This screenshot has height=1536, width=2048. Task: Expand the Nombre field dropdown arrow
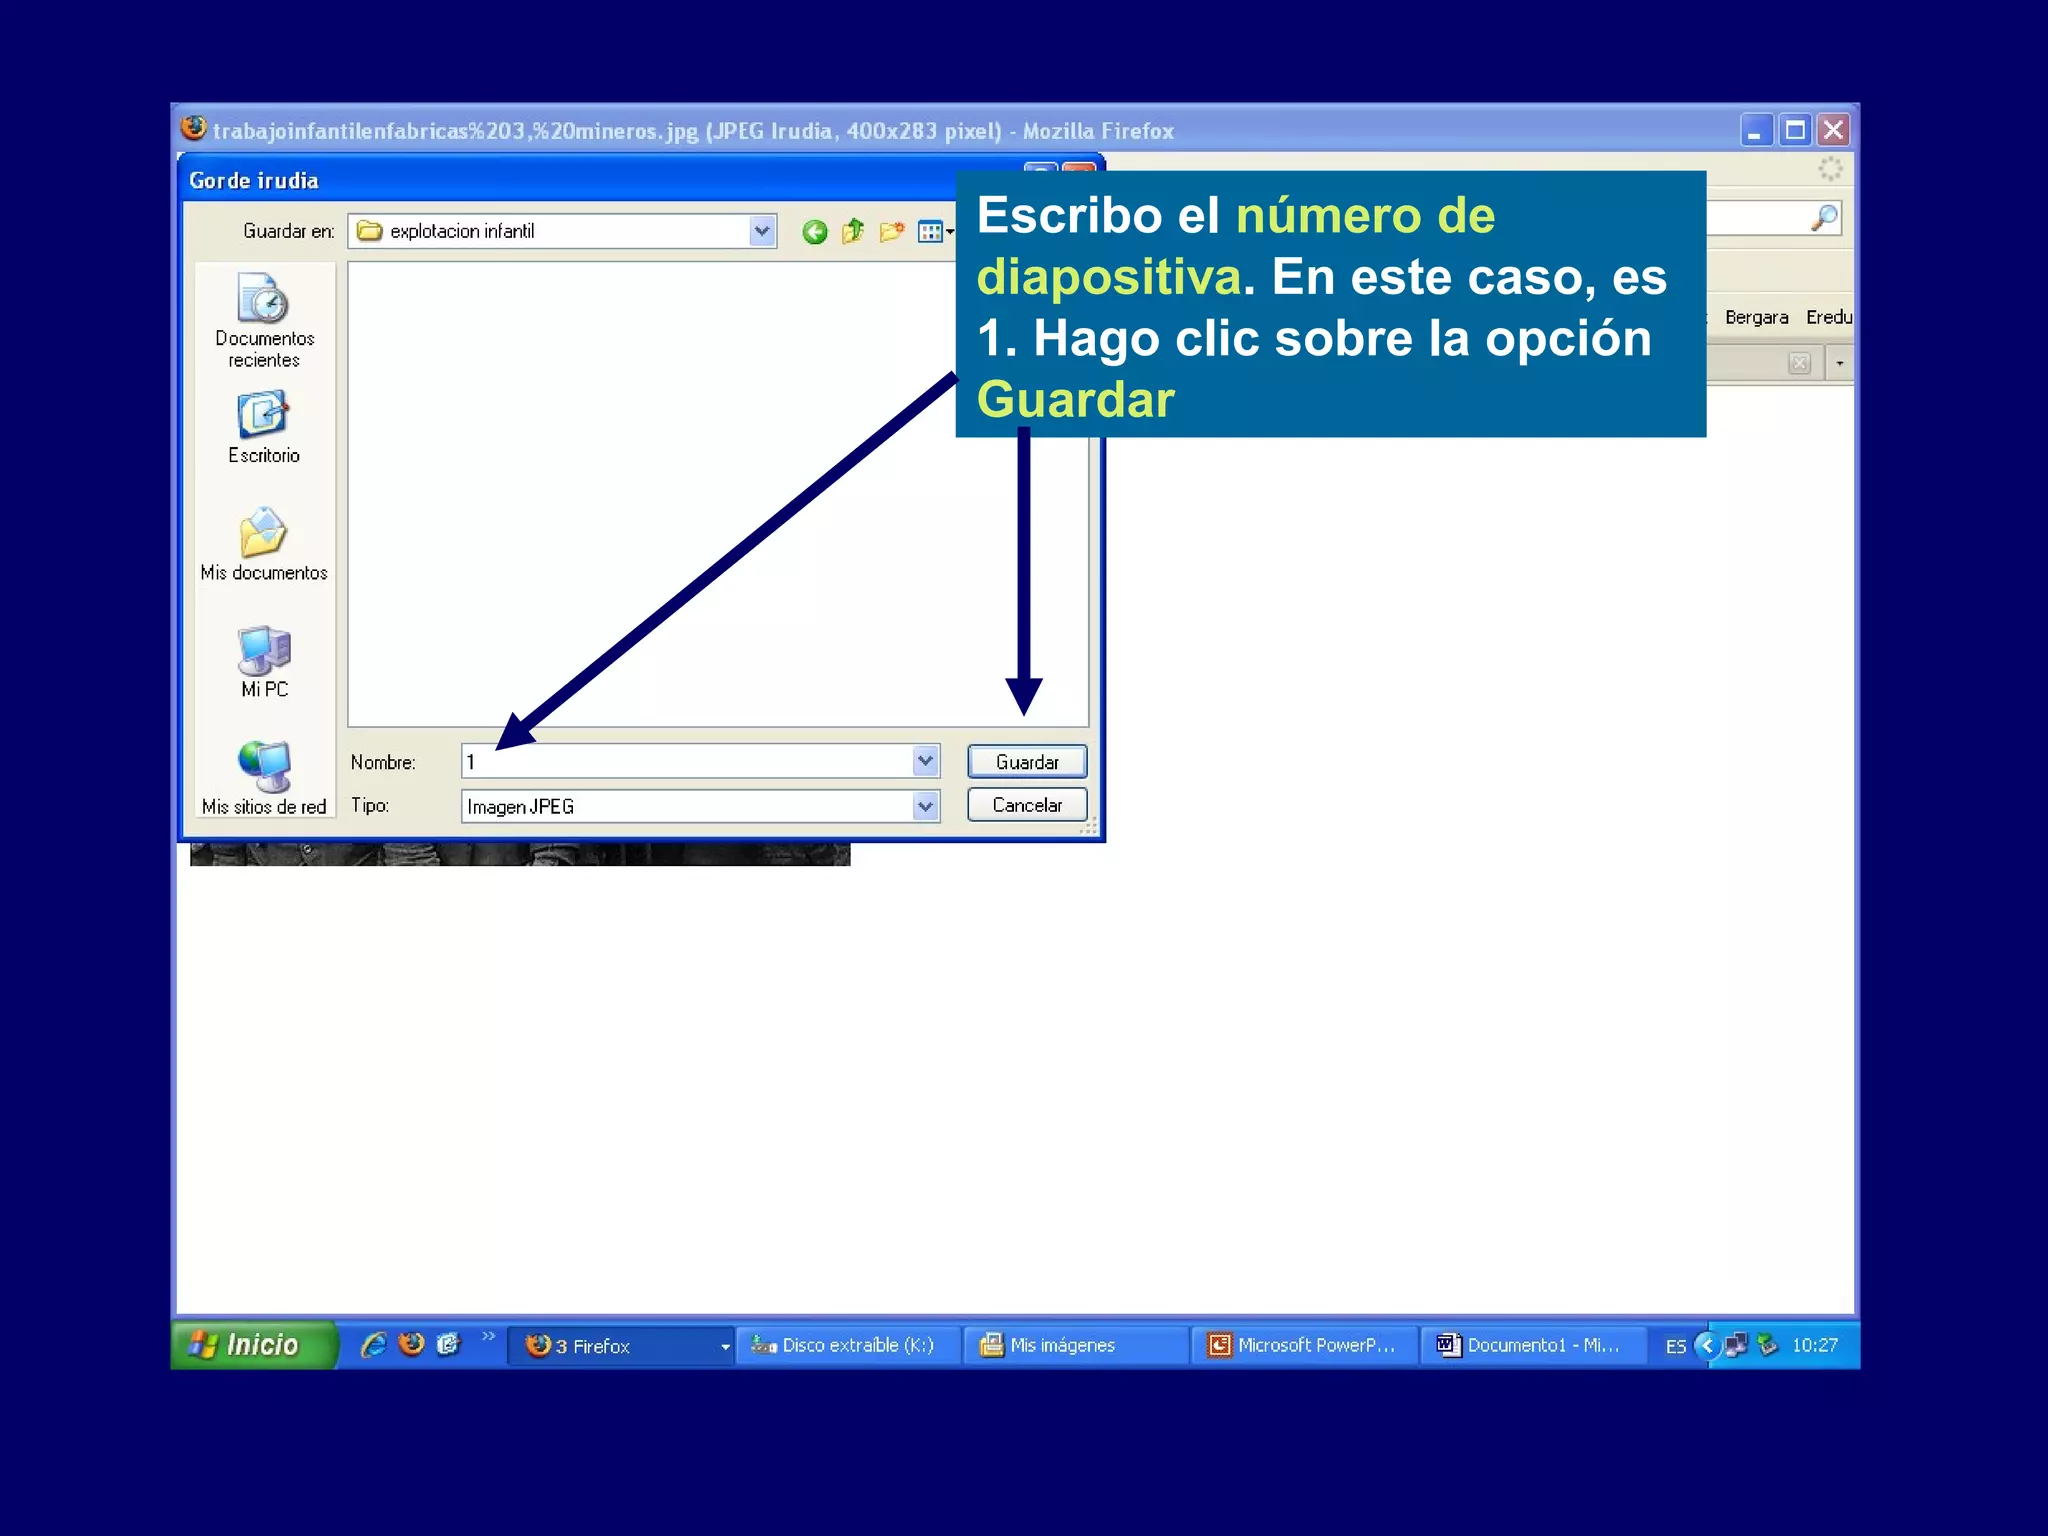[926, 761]
